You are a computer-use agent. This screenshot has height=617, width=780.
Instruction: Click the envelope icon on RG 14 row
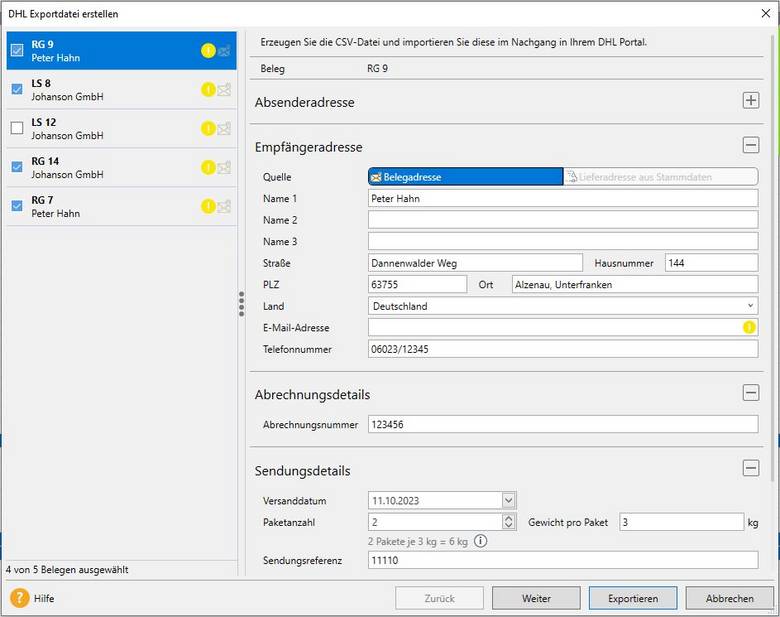pyautogui.click(x=224, y=167)
